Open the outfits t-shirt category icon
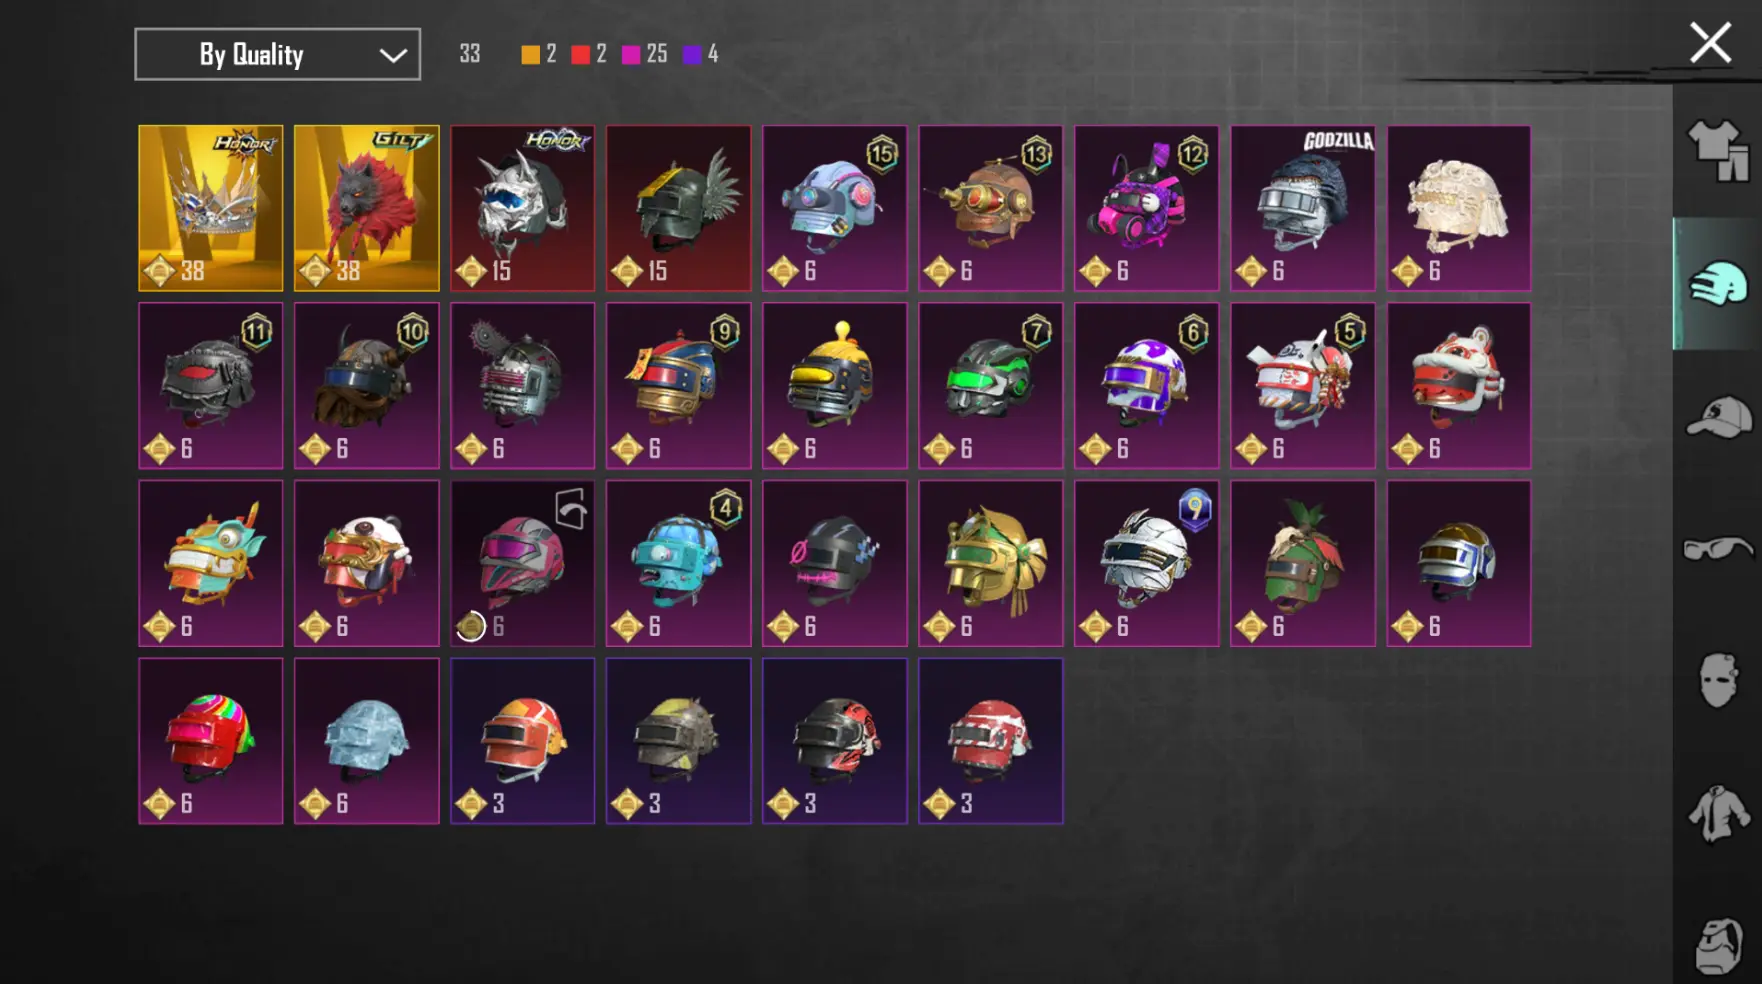Image resolution: width=1762 pixels, height=984 pixels. click(x=1718, y=151)
